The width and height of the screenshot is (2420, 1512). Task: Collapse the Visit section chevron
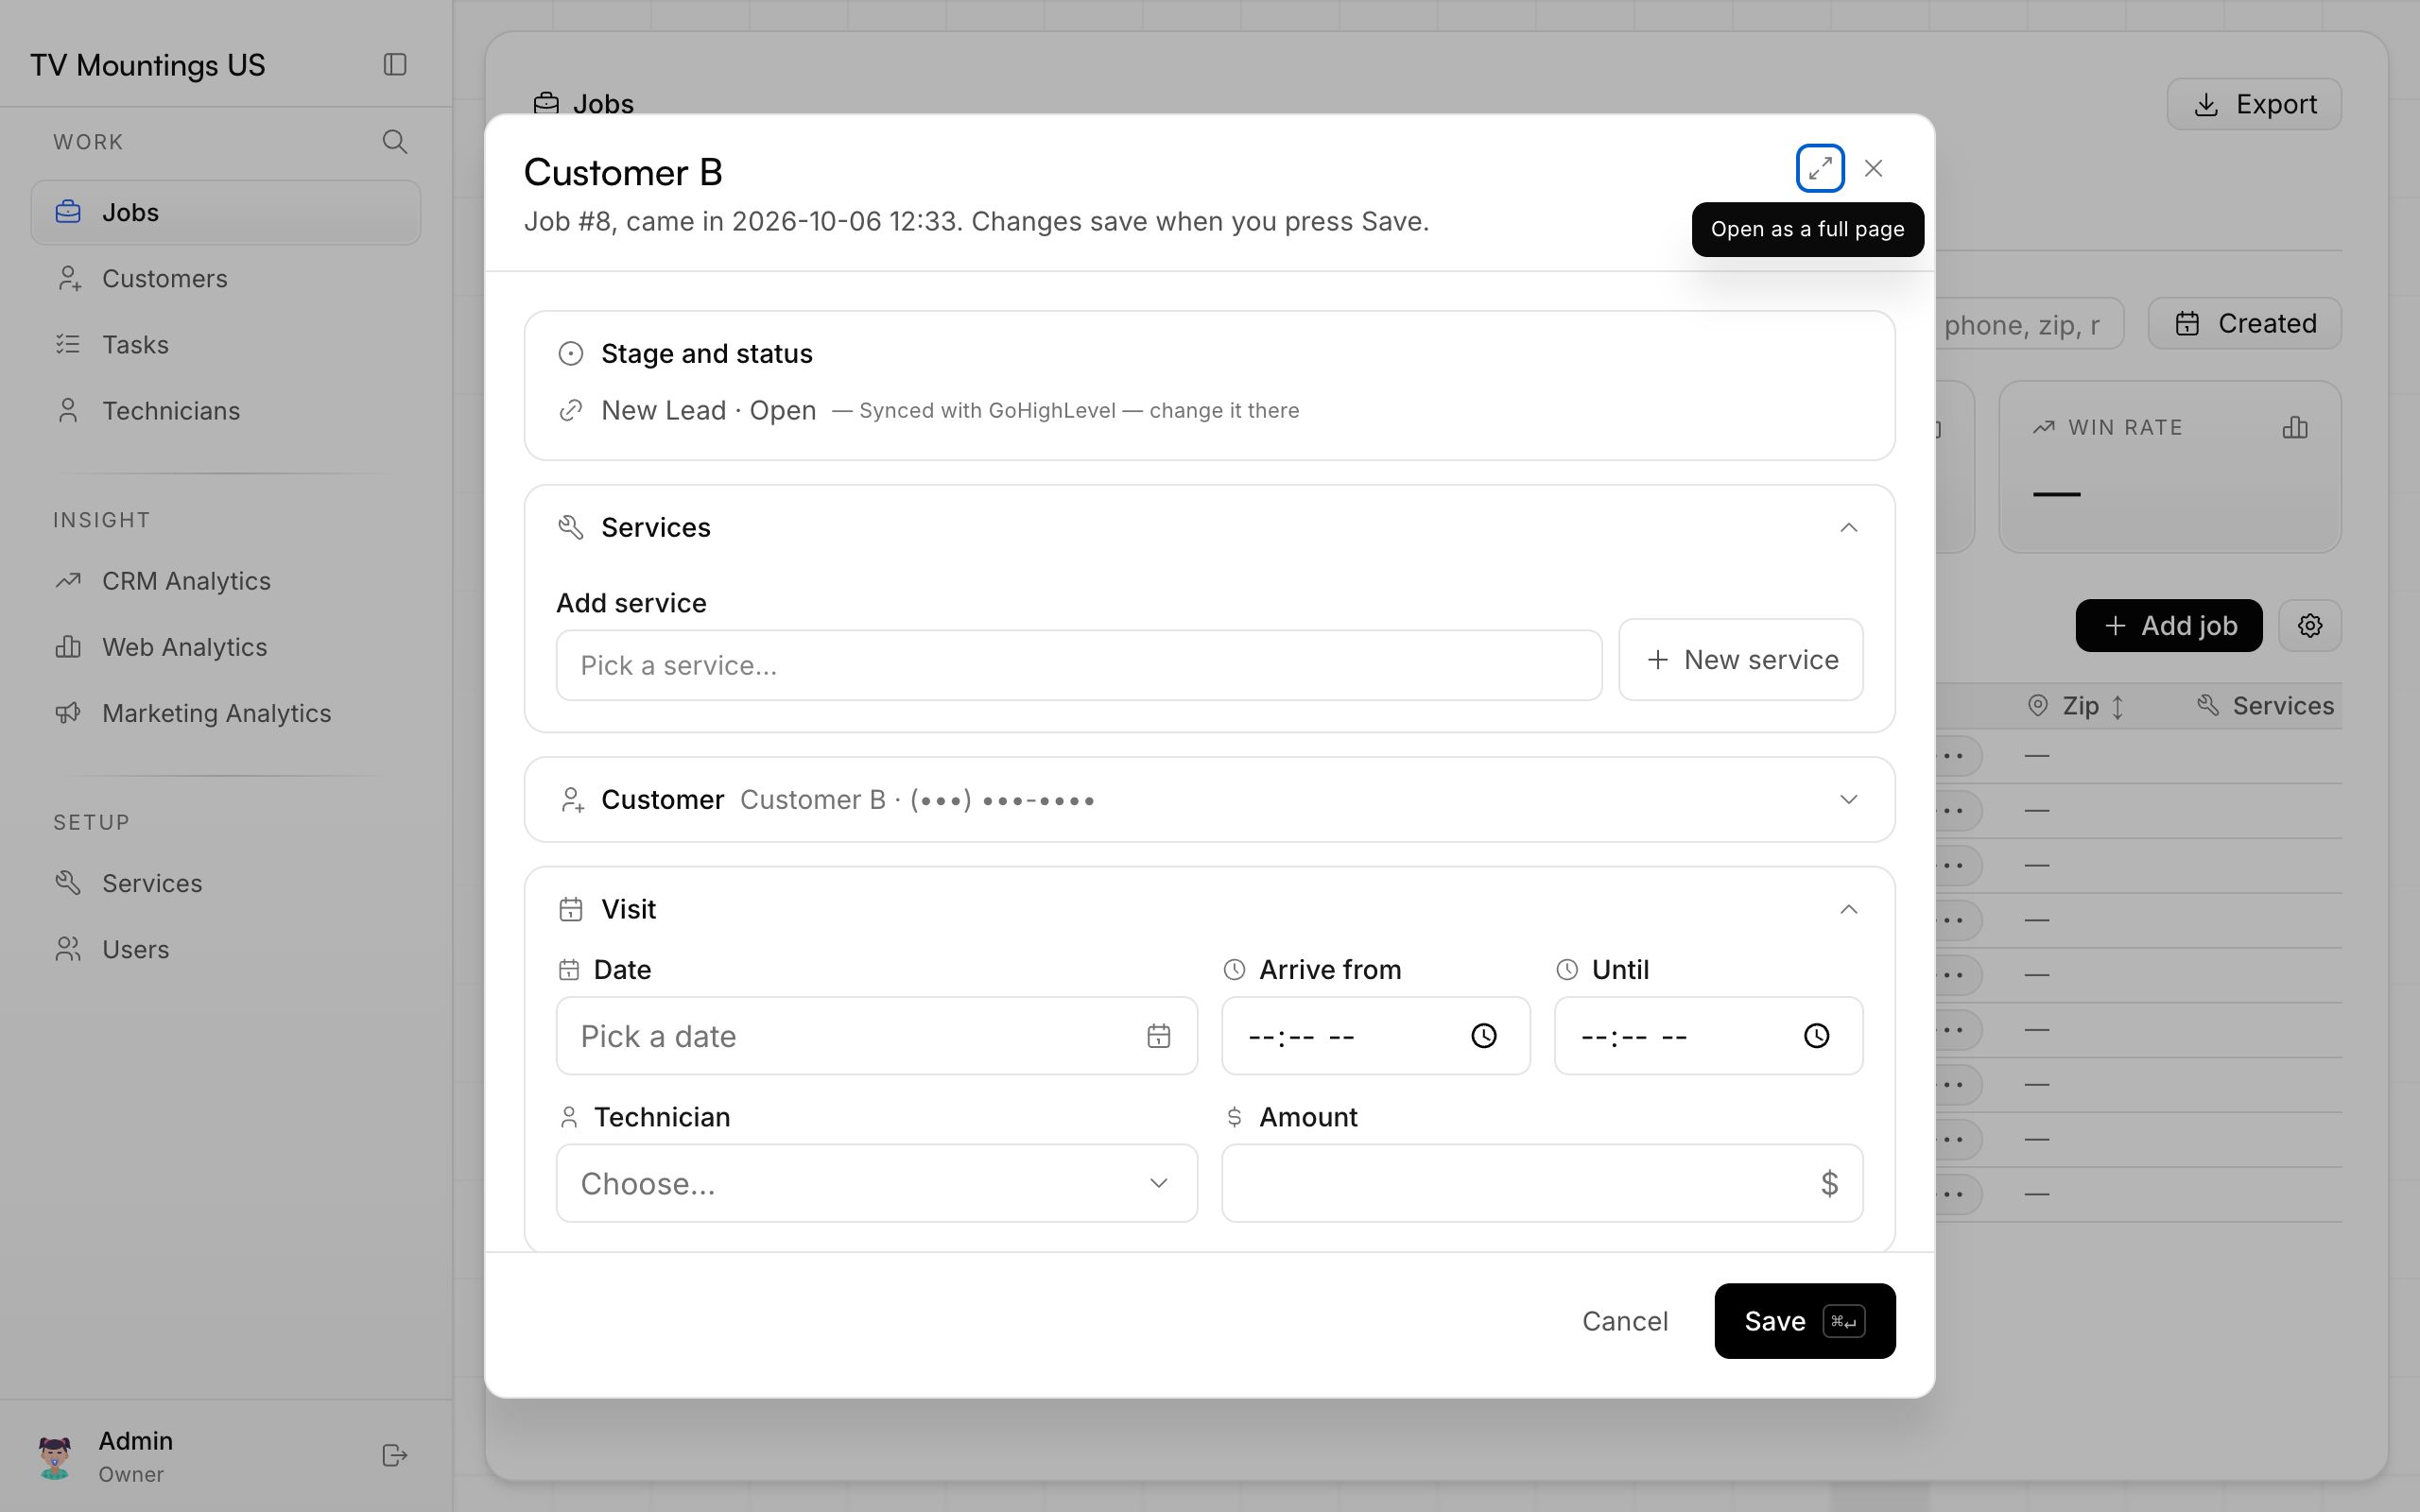(x=1849, y=910)
